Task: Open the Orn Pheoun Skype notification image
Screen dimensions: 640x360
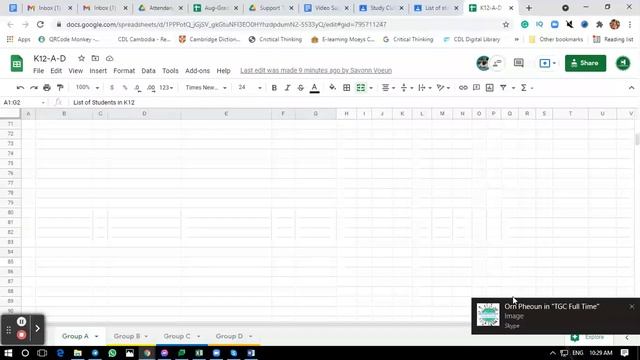Action: point(488,315)
